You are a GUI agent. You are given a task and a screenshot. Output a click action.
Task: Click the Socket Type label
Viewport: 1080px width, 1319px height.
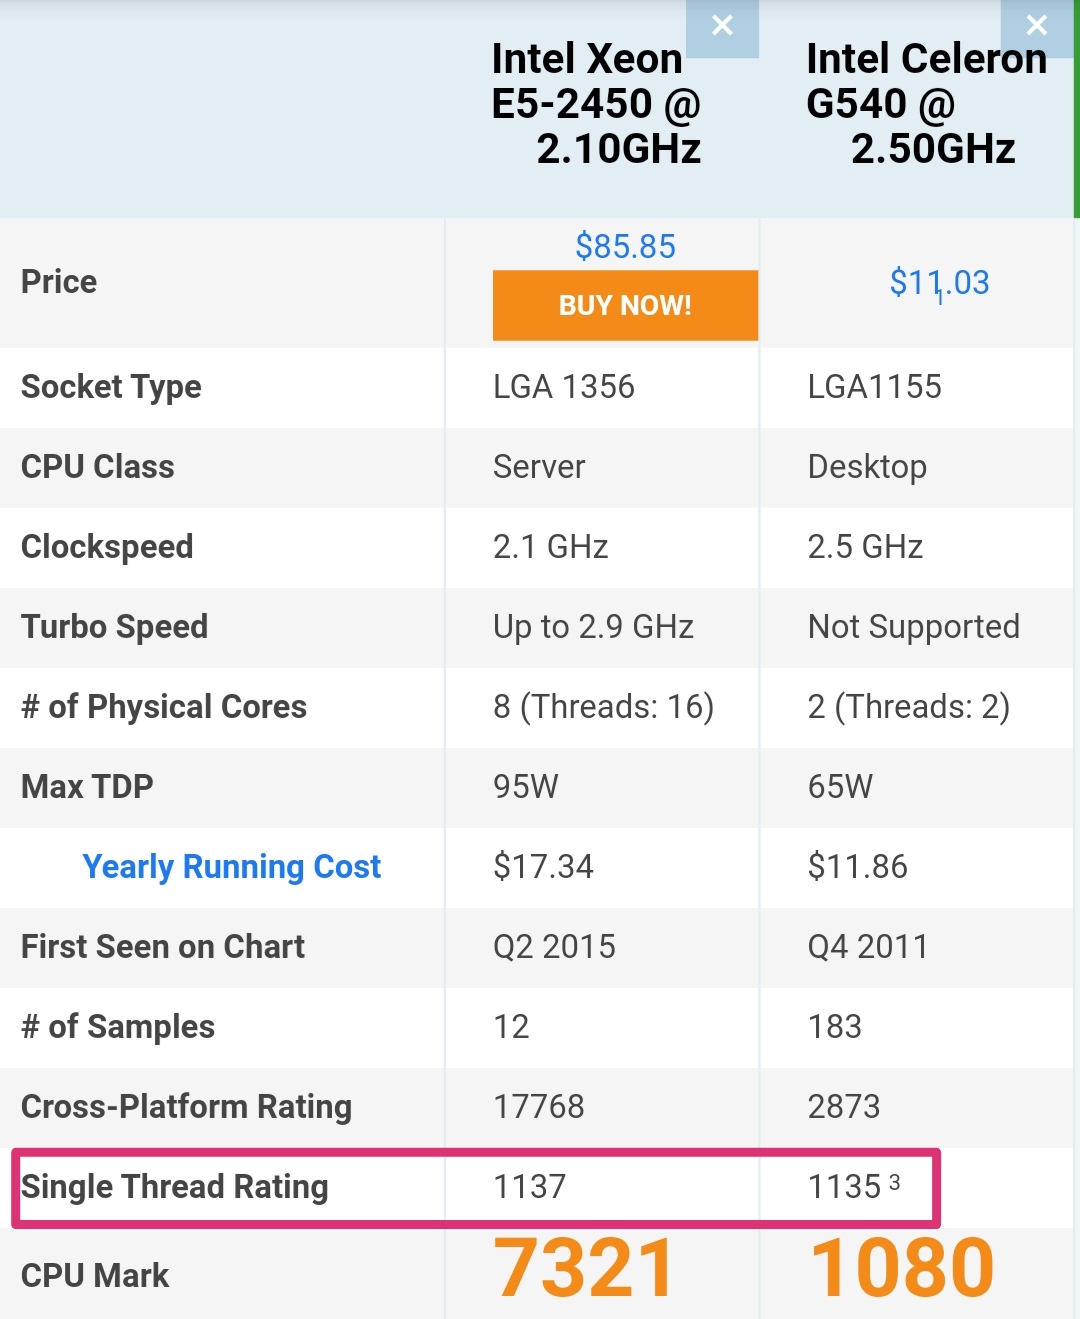[111, 387]
